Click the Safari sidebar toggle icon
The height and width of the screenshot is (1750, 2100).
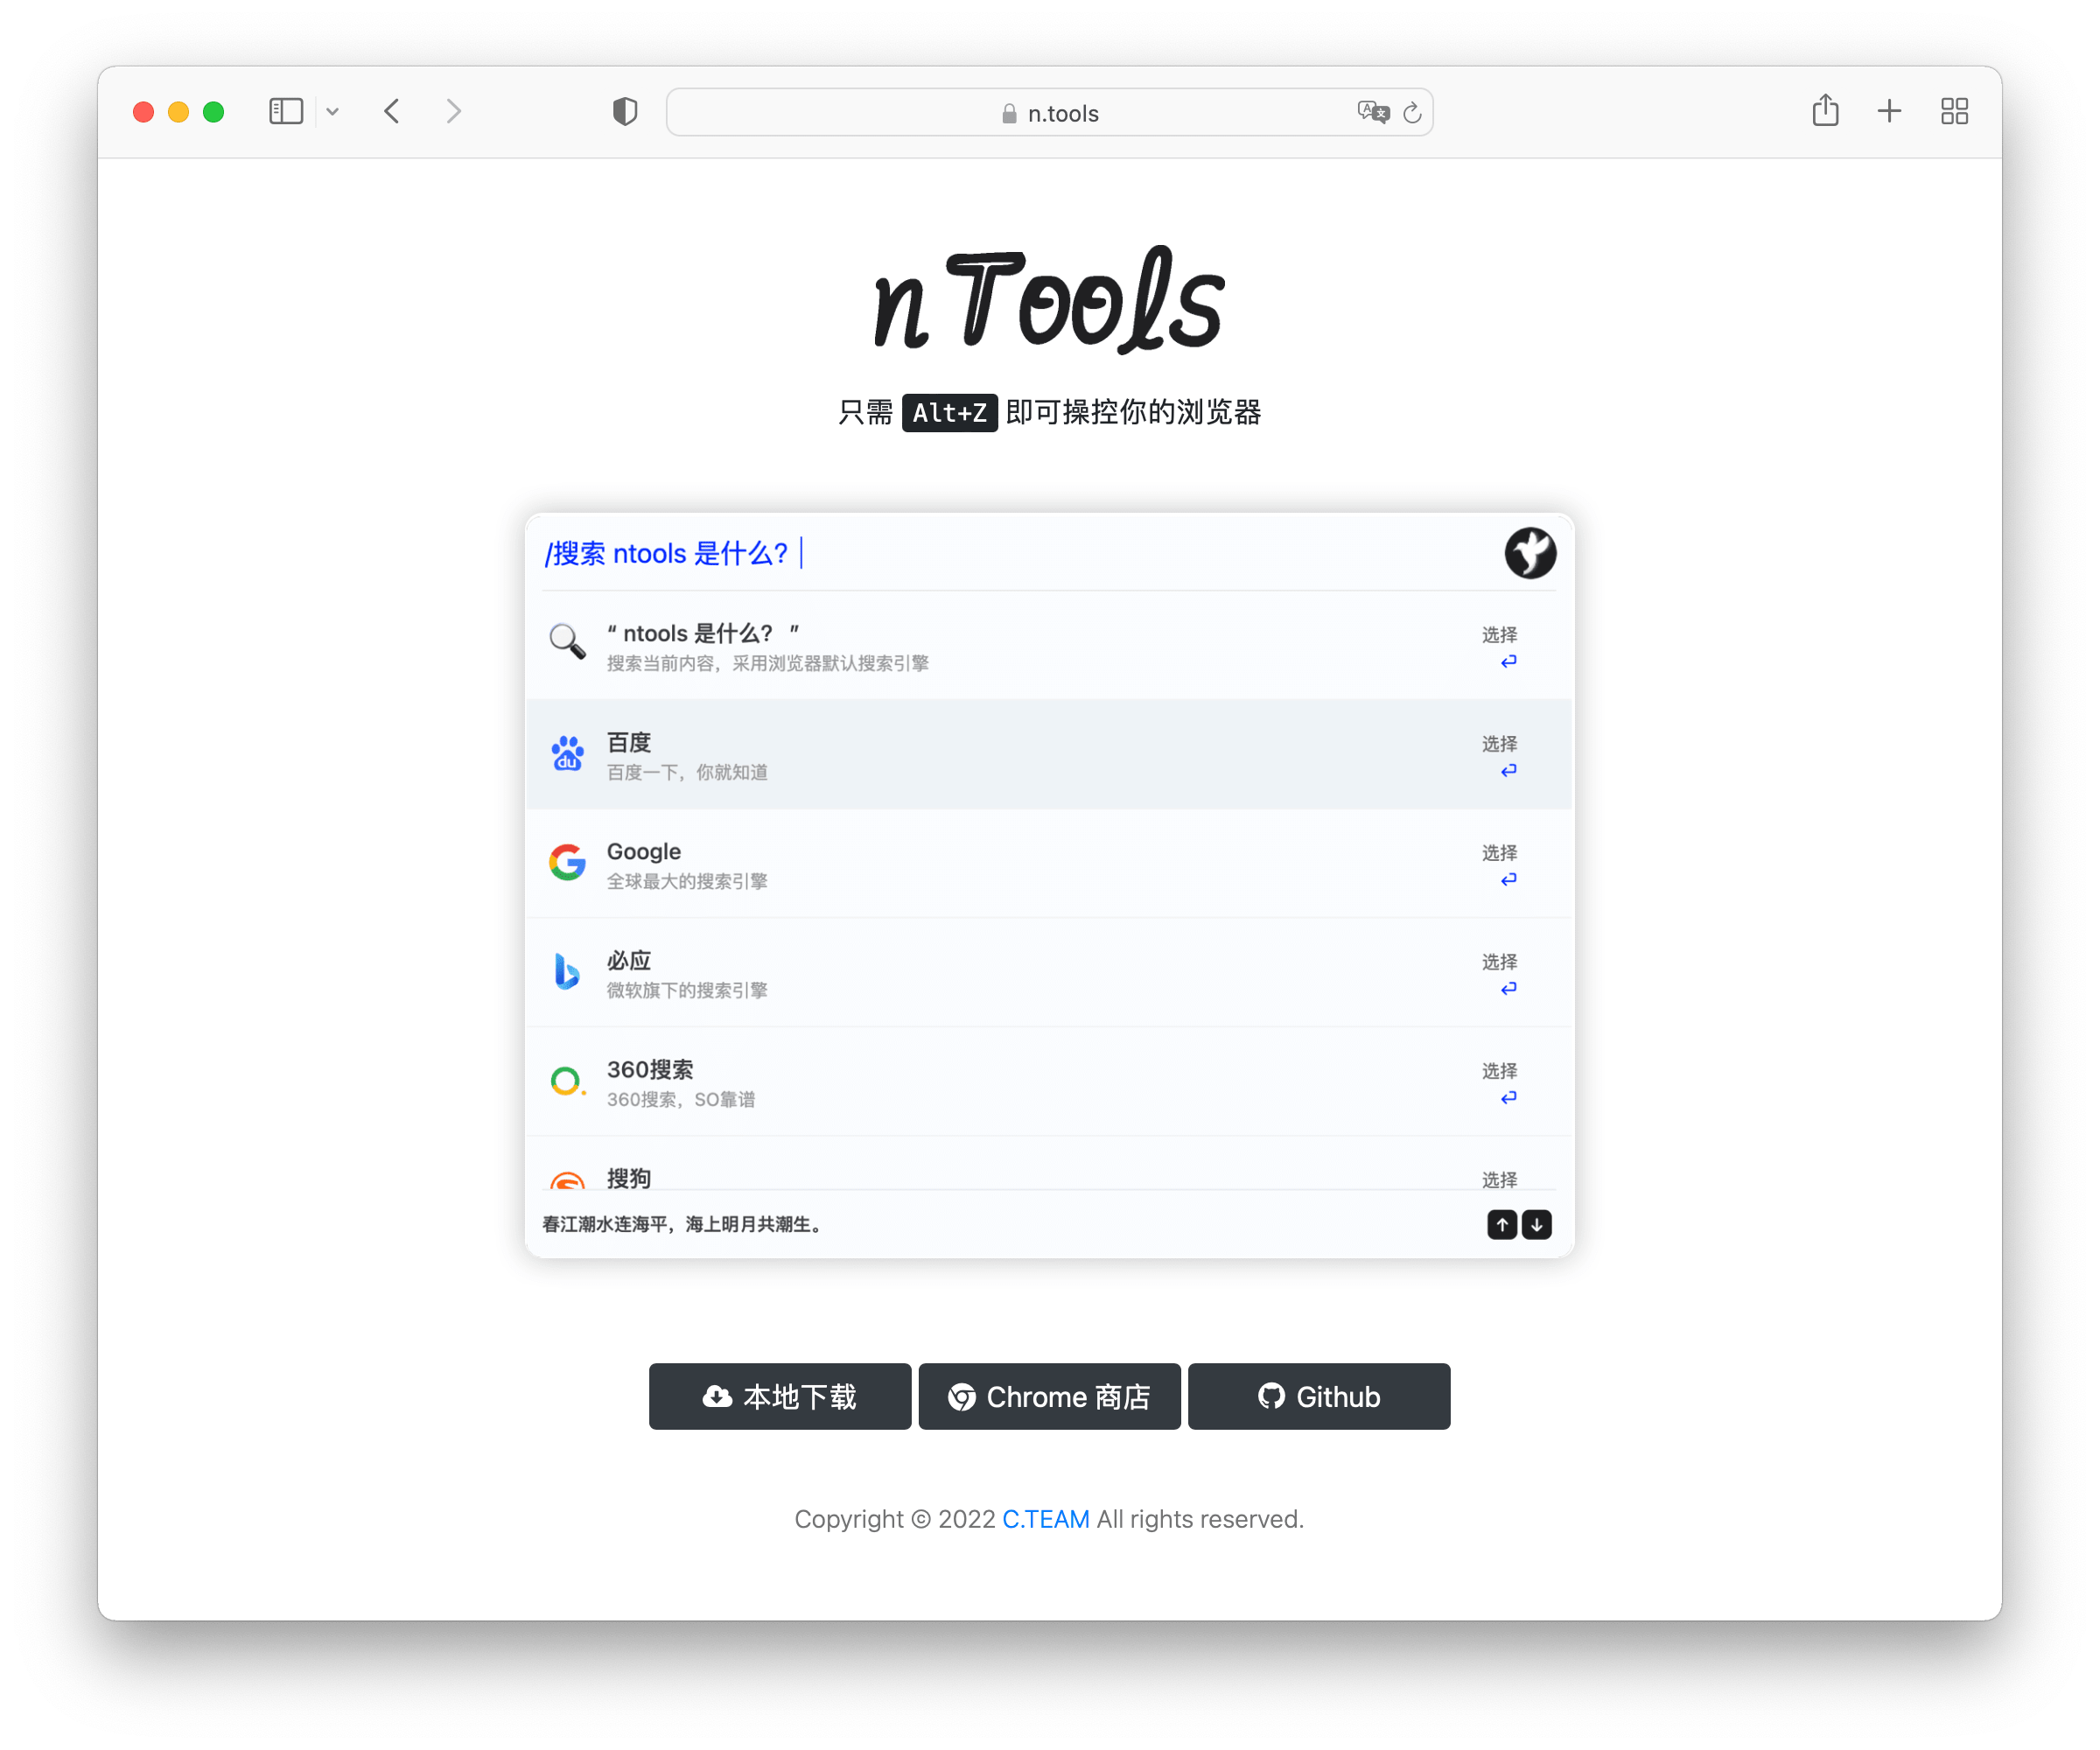[x=286, y=111]
